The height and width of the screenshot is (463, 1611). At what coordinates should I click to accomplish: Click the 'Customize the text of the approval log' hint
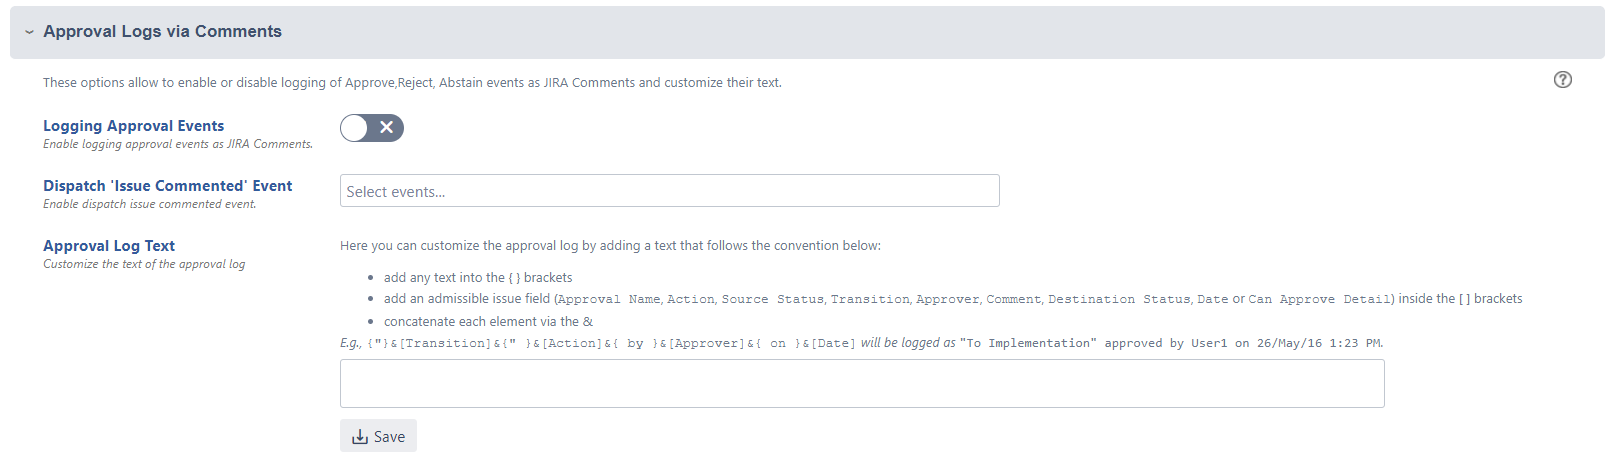[143, 264]
